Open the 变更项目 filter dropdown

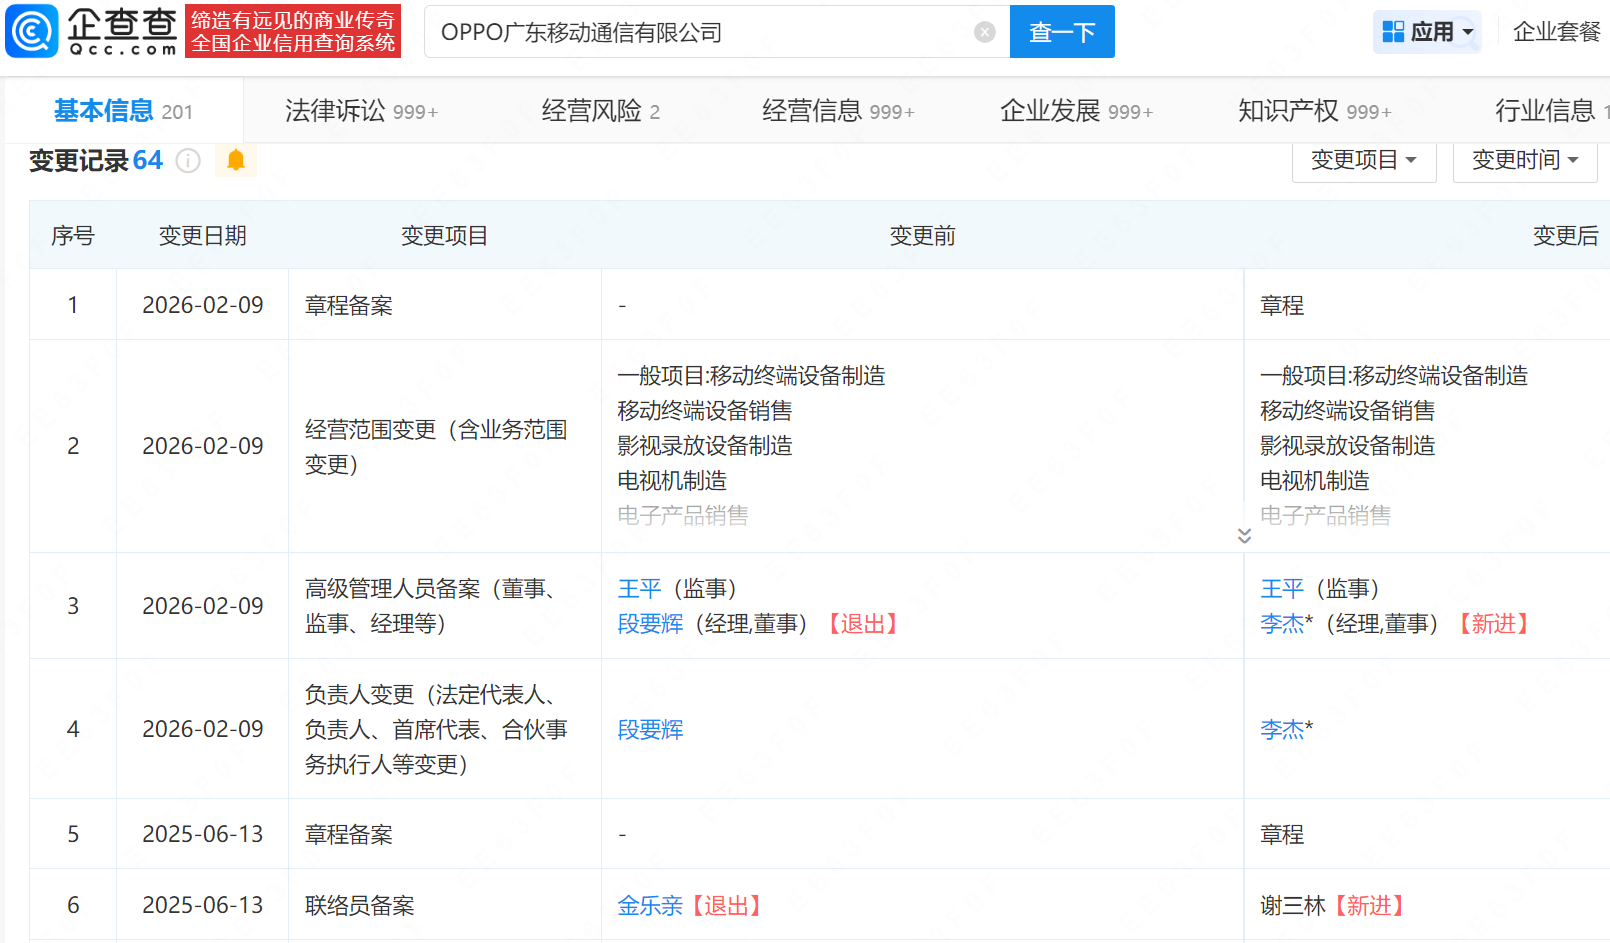(1364, 160)
